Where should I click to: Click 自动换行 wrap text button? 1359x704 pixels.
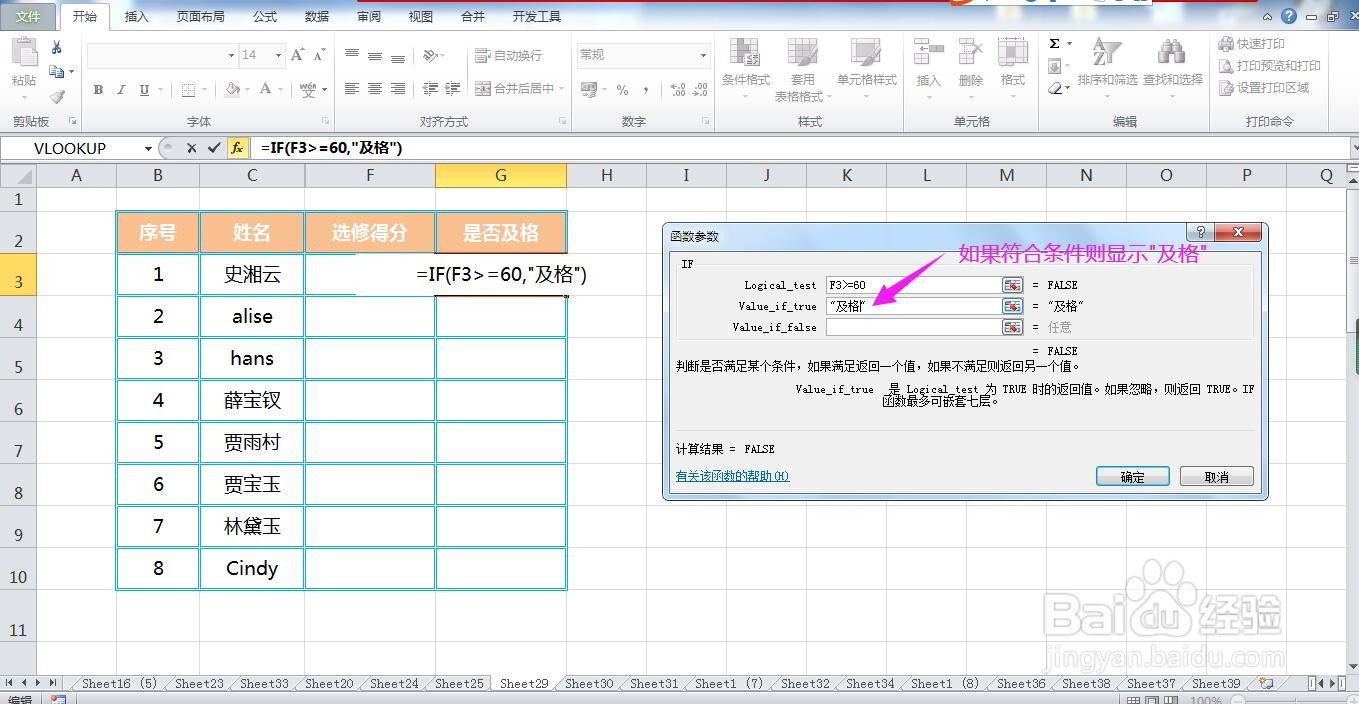[508, 56]
